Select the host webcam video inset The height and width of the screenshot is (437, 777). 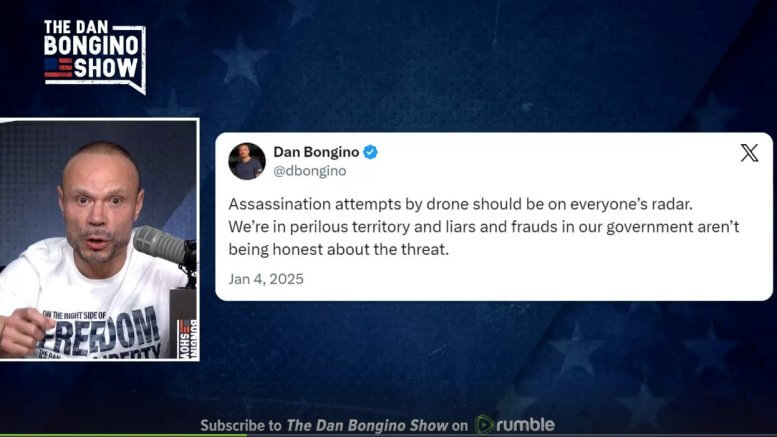pos(99,239)
